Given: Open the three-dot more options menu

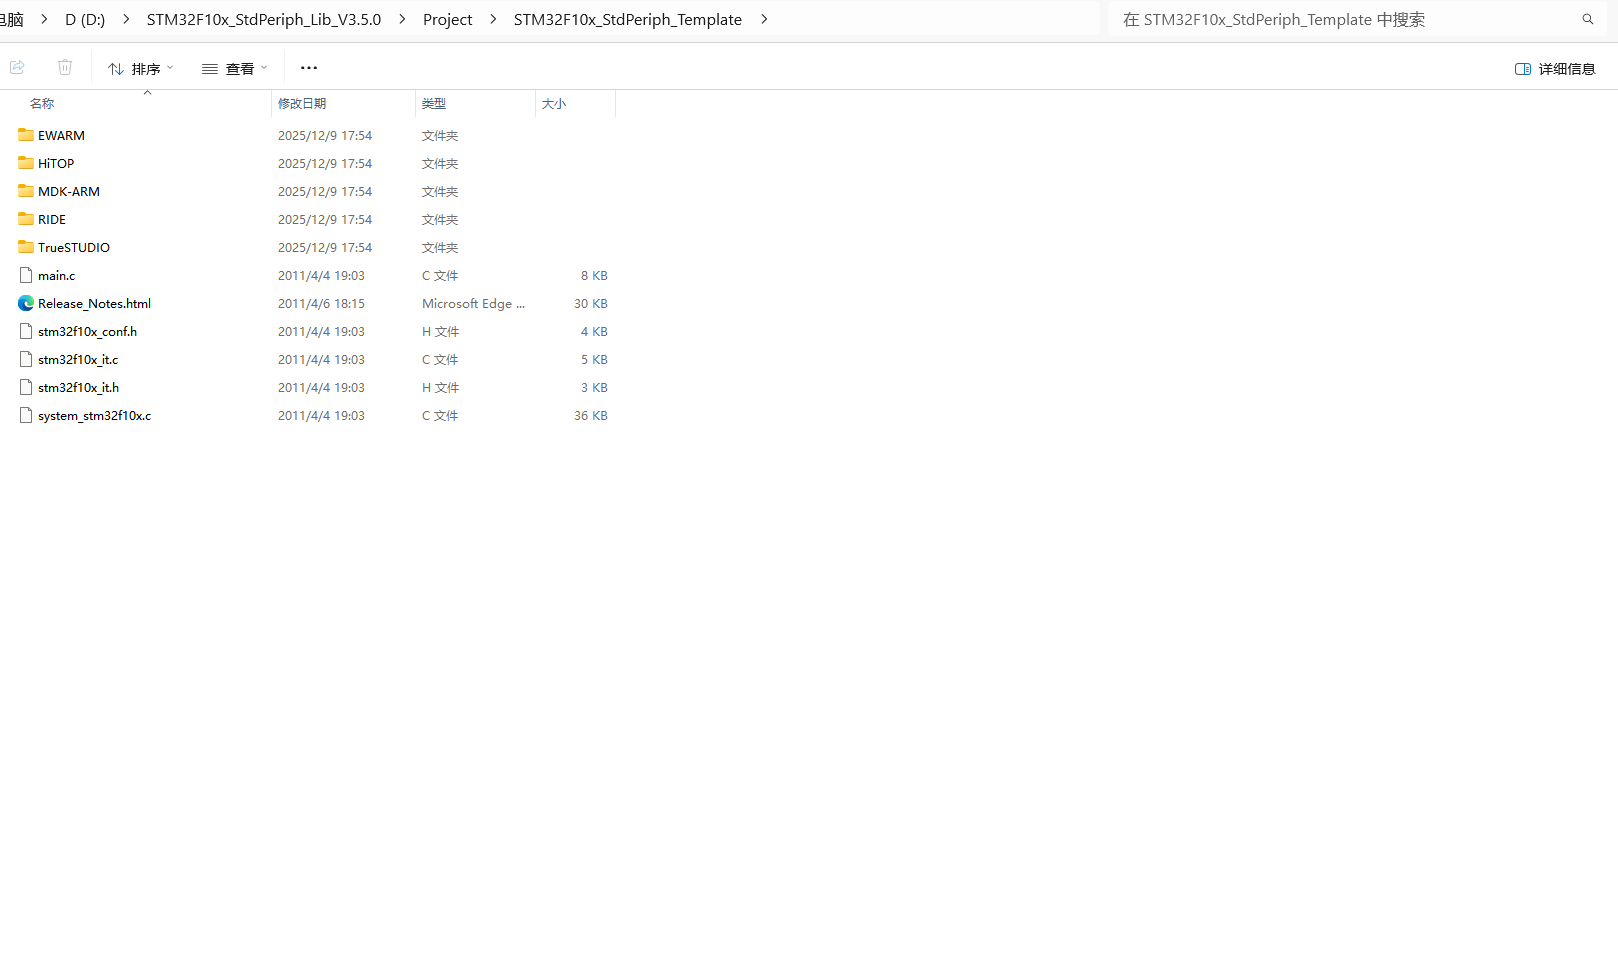Looking at the screenshot, I should coord(309,68).
